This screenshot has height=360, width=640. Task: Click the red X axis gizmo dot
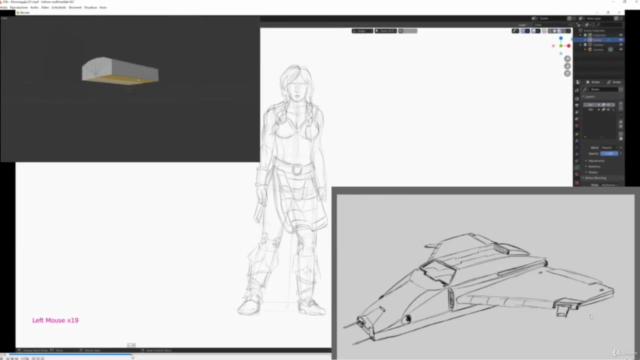tap(569, 46)
